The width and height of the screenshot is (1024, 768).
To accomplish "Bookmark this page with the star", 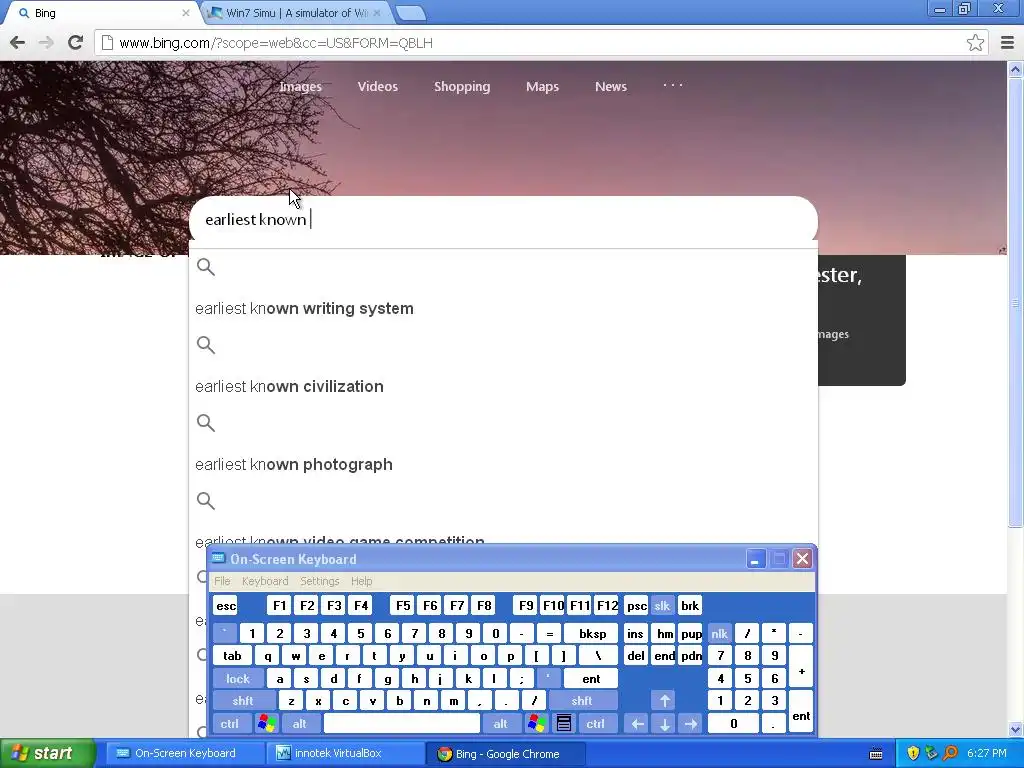I will pos(975,42).
